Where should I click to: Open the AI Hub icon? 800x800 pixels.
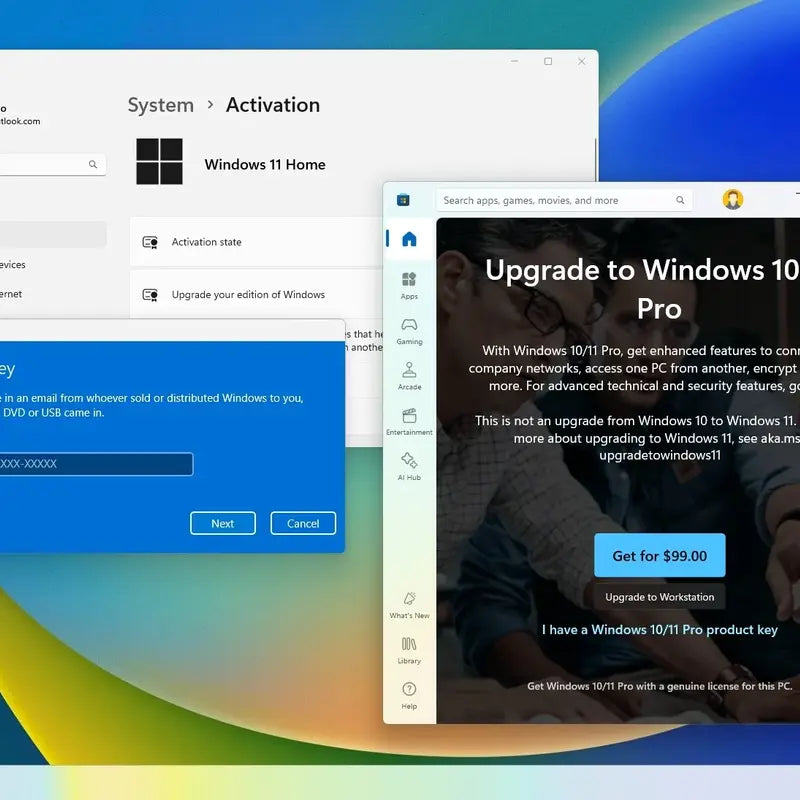pyautogui.click(x=409, y=463)
